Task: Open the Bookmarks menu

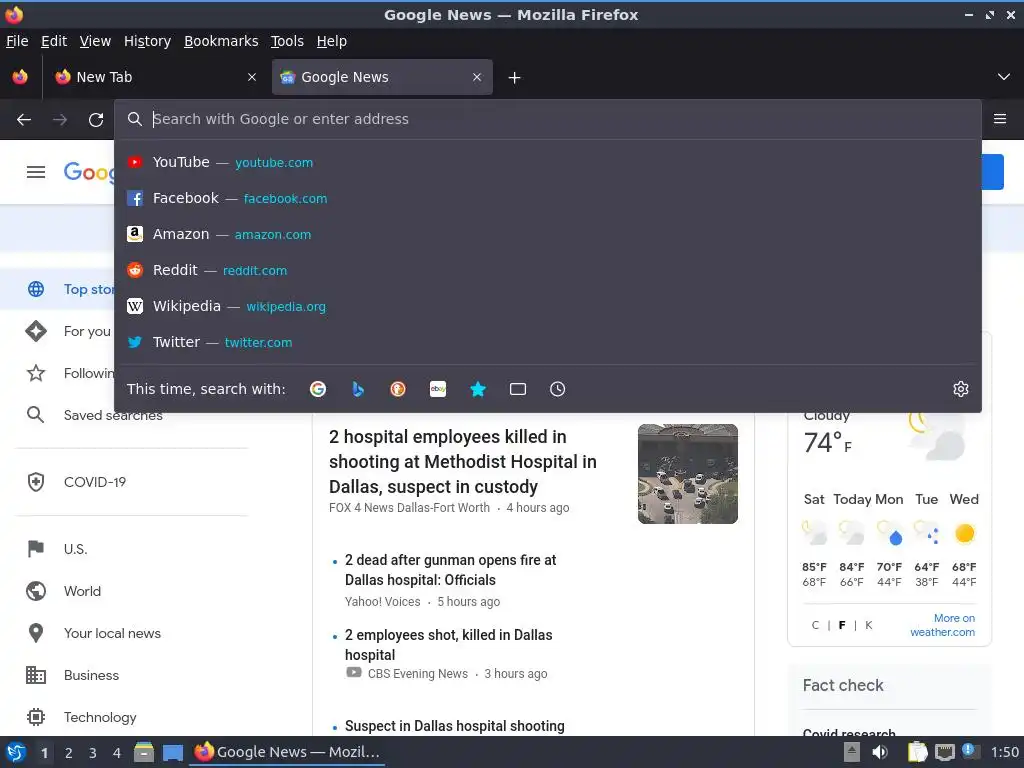Action: [221, 41]
